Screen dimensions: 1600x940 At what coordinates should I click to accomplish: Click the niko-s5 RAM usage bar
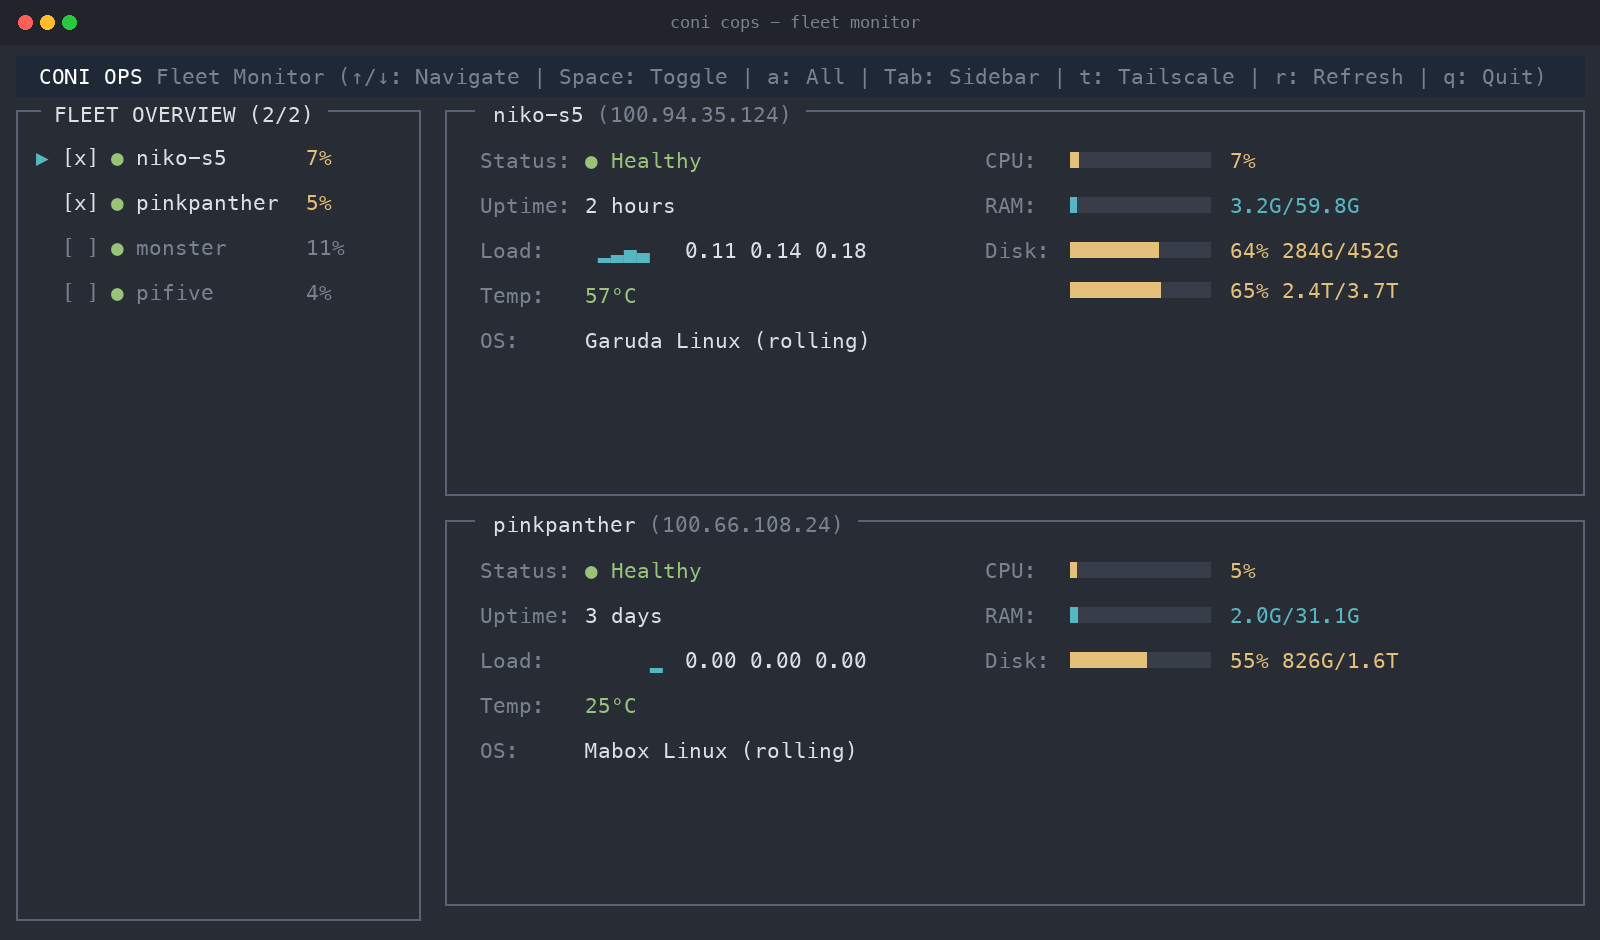click(x=1140, y=205)
